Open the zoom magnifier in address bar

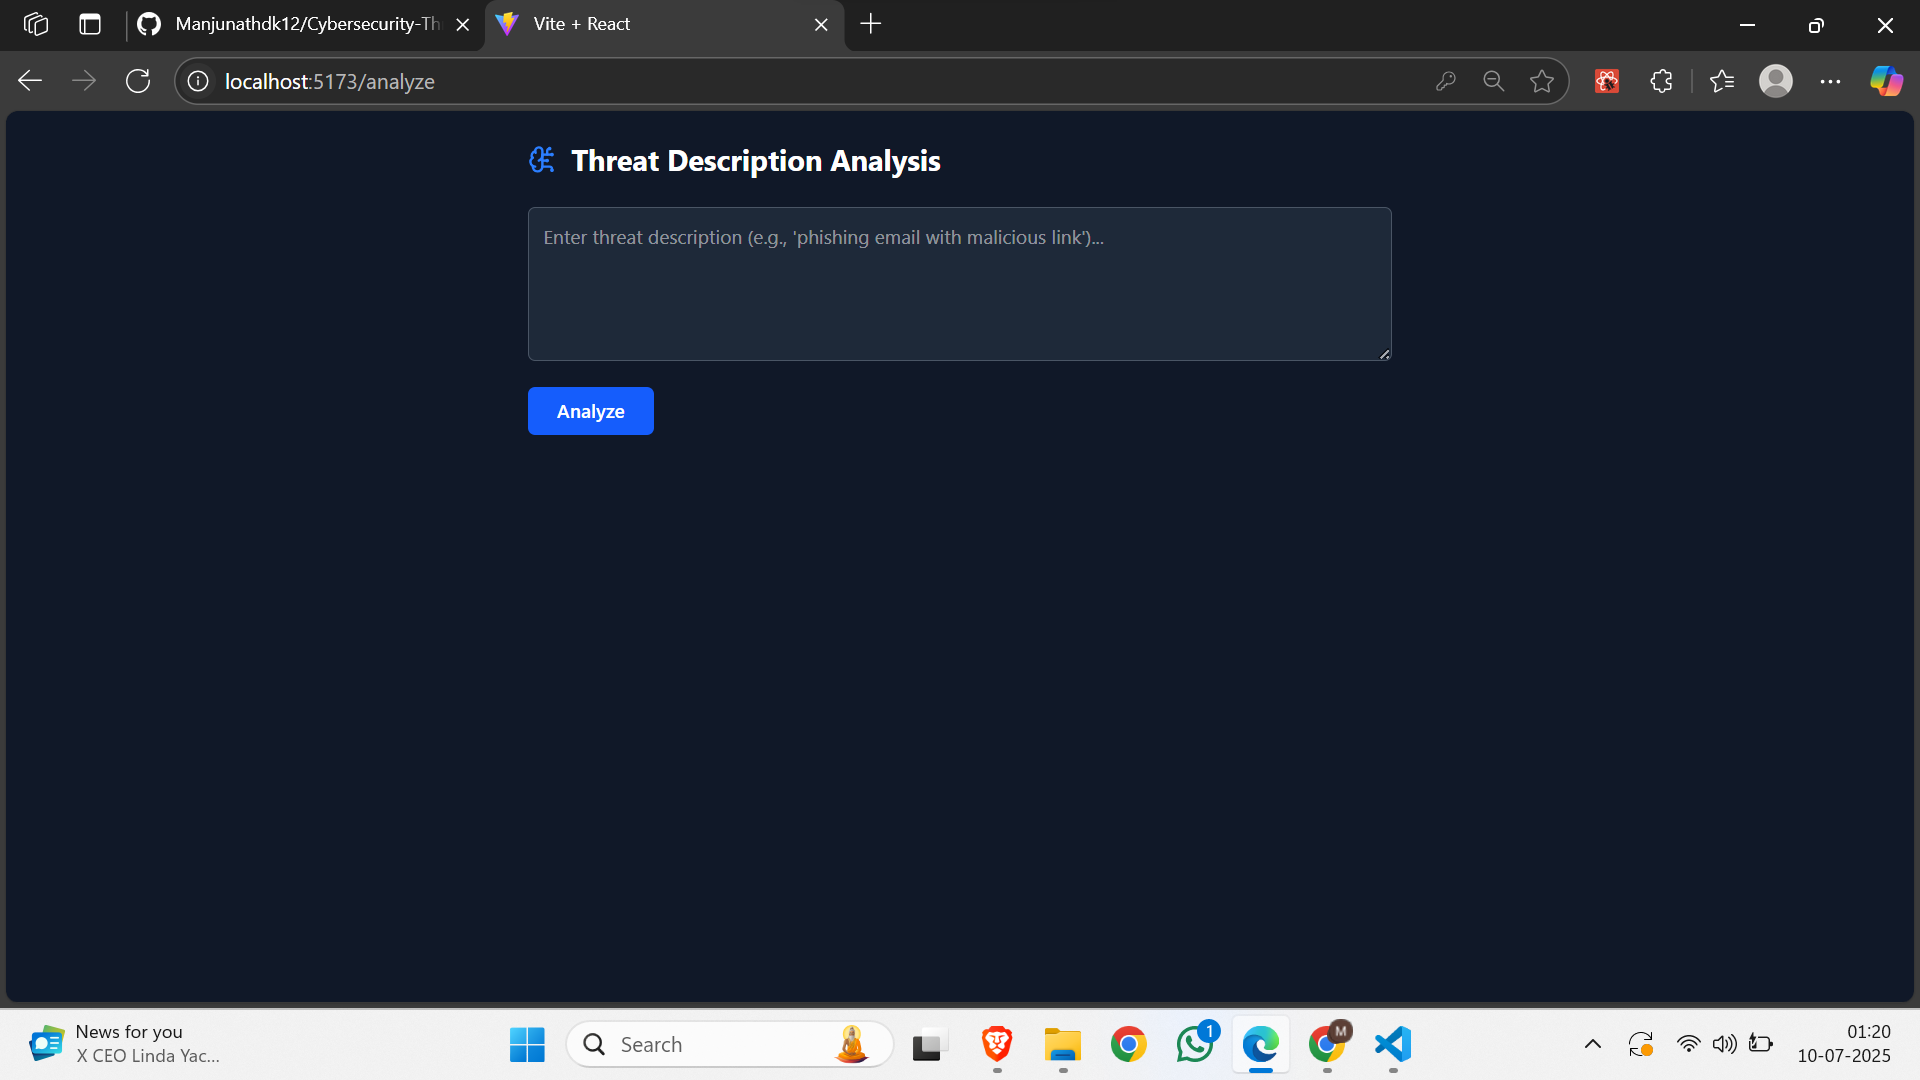(1493, 81)
